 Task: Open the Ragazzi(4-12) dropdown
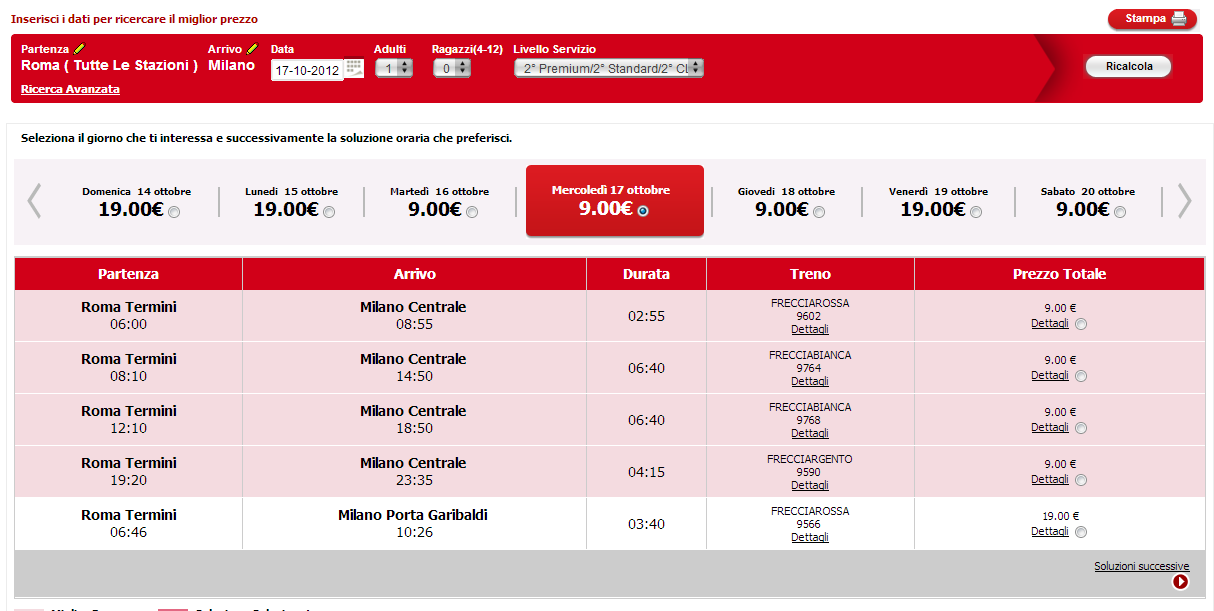click(x=452, y=68)
